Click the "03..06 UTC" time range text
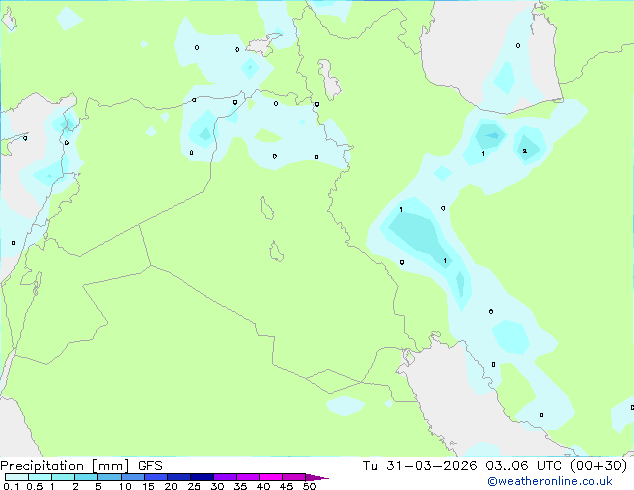The width and height of the screenshot is (634, 490). pos(523,466)
